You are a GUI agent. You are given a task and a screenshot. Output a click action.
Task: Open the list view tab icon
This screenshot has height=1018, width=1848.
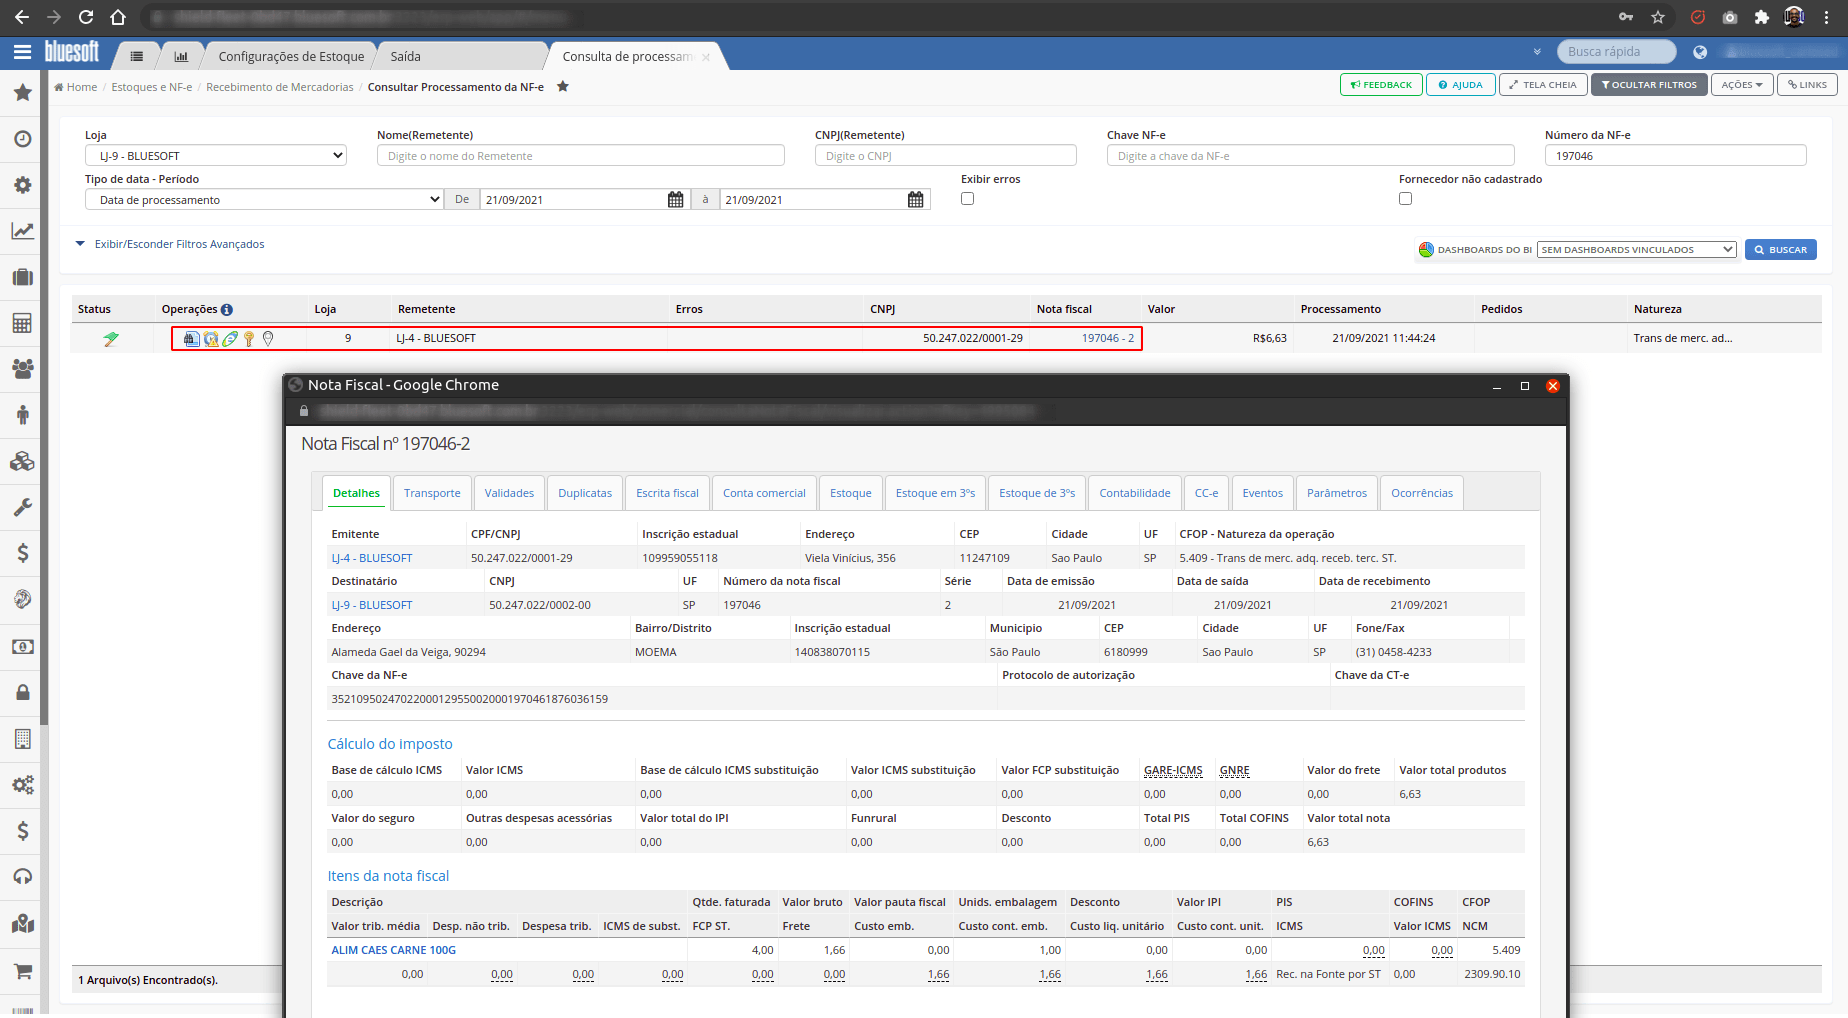[x=137, y=56]
